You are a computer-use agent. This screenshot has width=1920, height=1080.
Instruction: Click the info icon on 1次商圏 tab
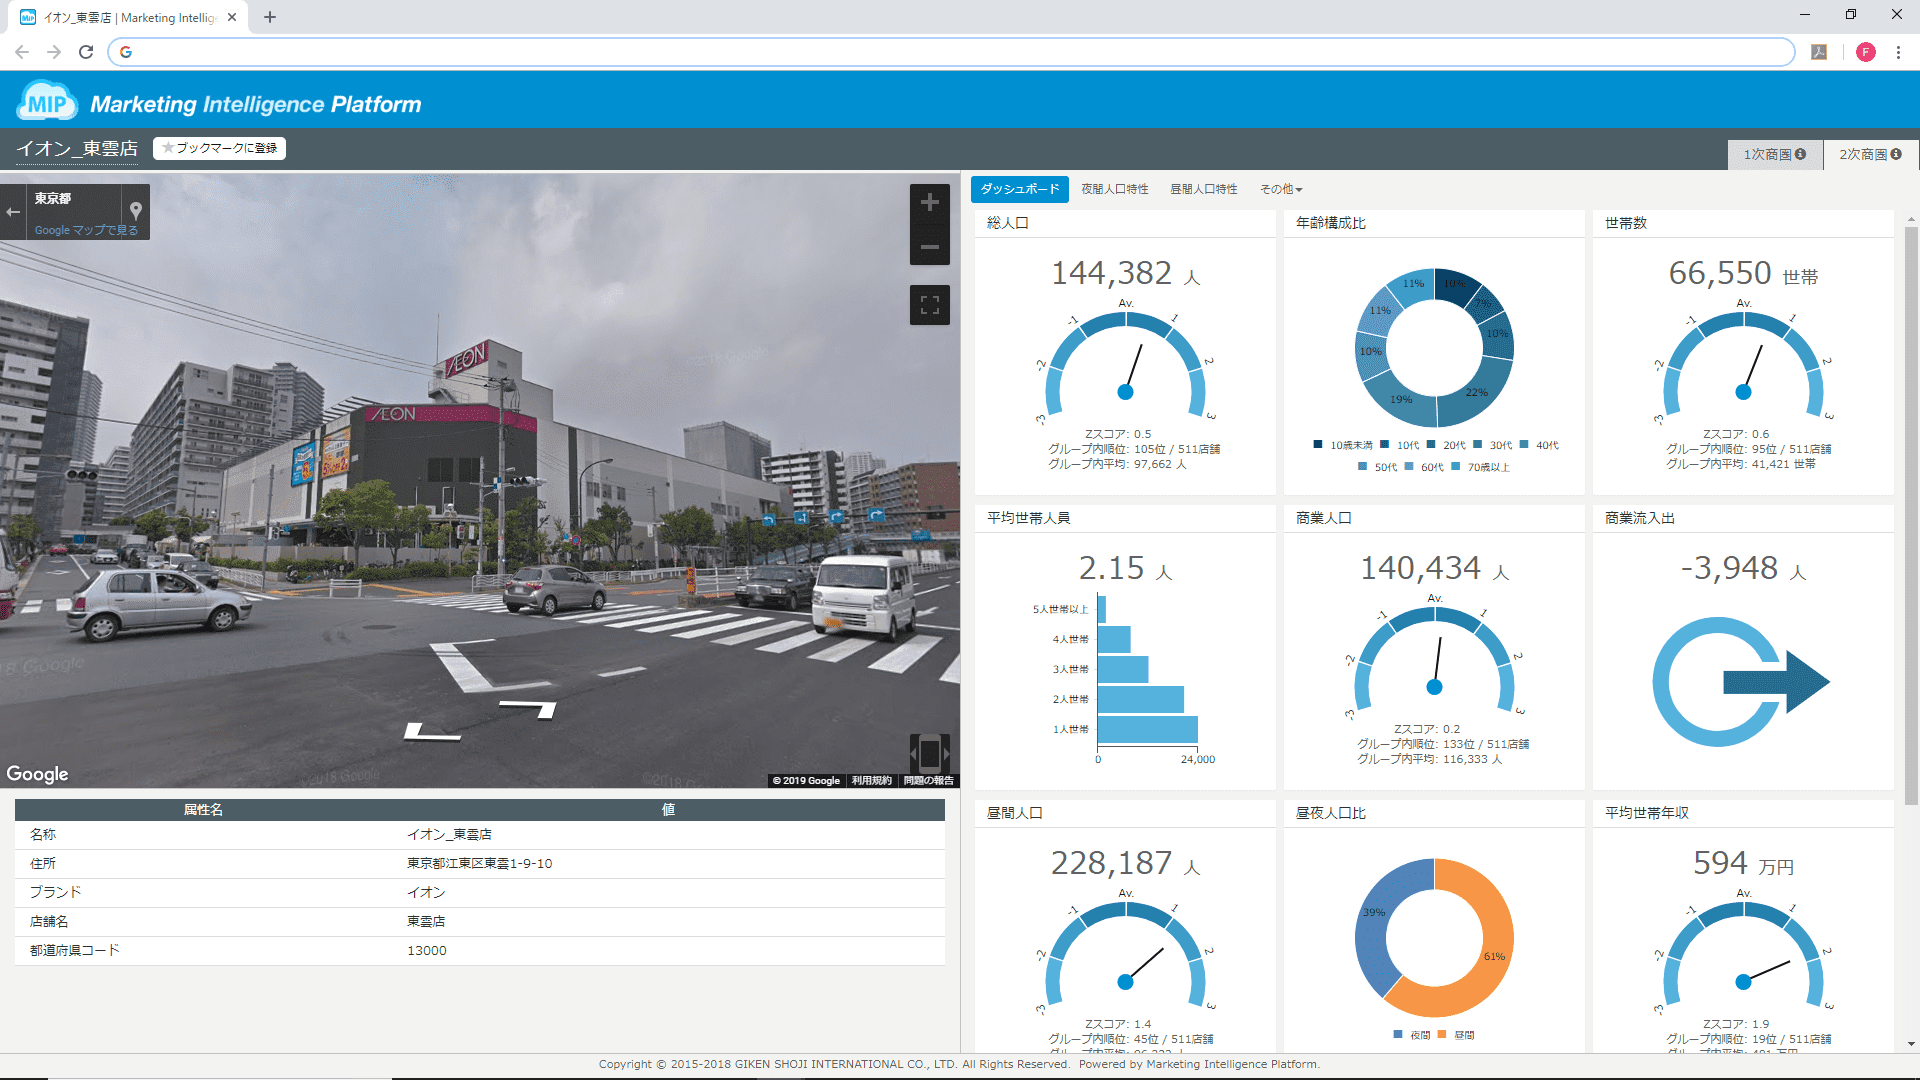[1800, 154]
